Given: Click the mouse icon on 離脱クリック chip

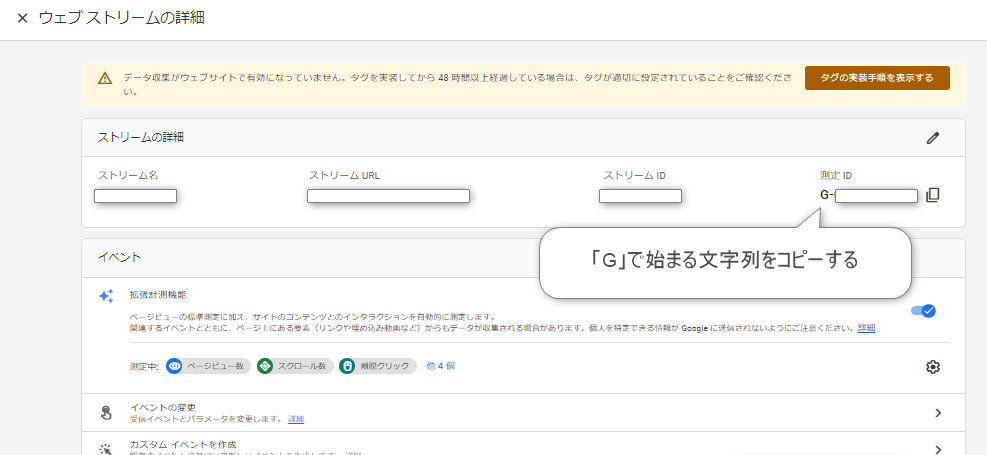Looking at the screenshot, I should pyautogui.click(x=347, y=366).
